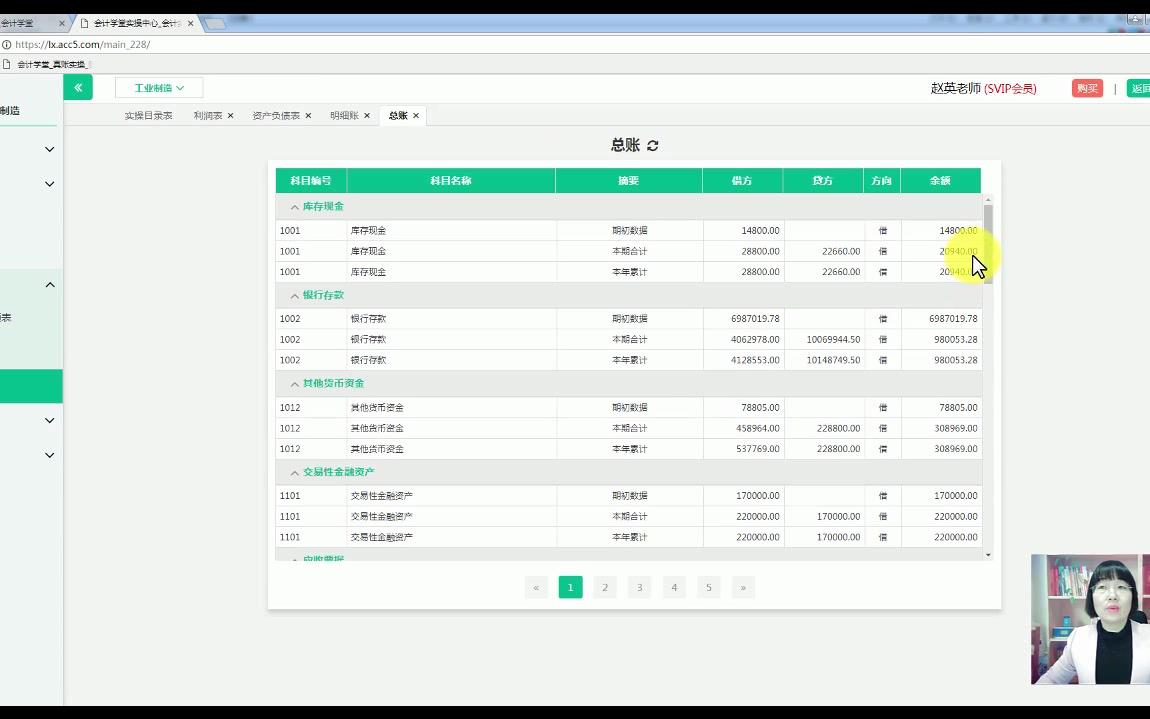Collapse the 库存现金 account section

293,206
